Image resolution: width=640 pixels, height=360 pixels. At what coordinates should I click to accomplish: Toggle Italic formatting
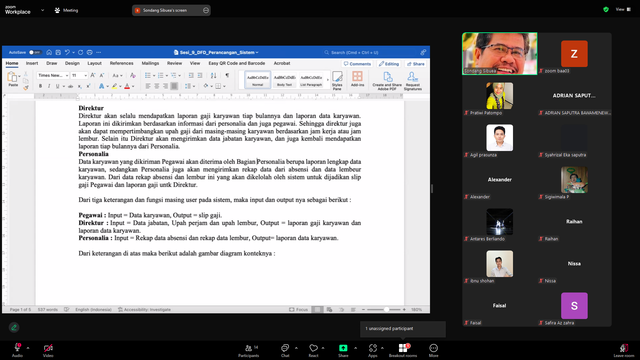pos(49,86)
